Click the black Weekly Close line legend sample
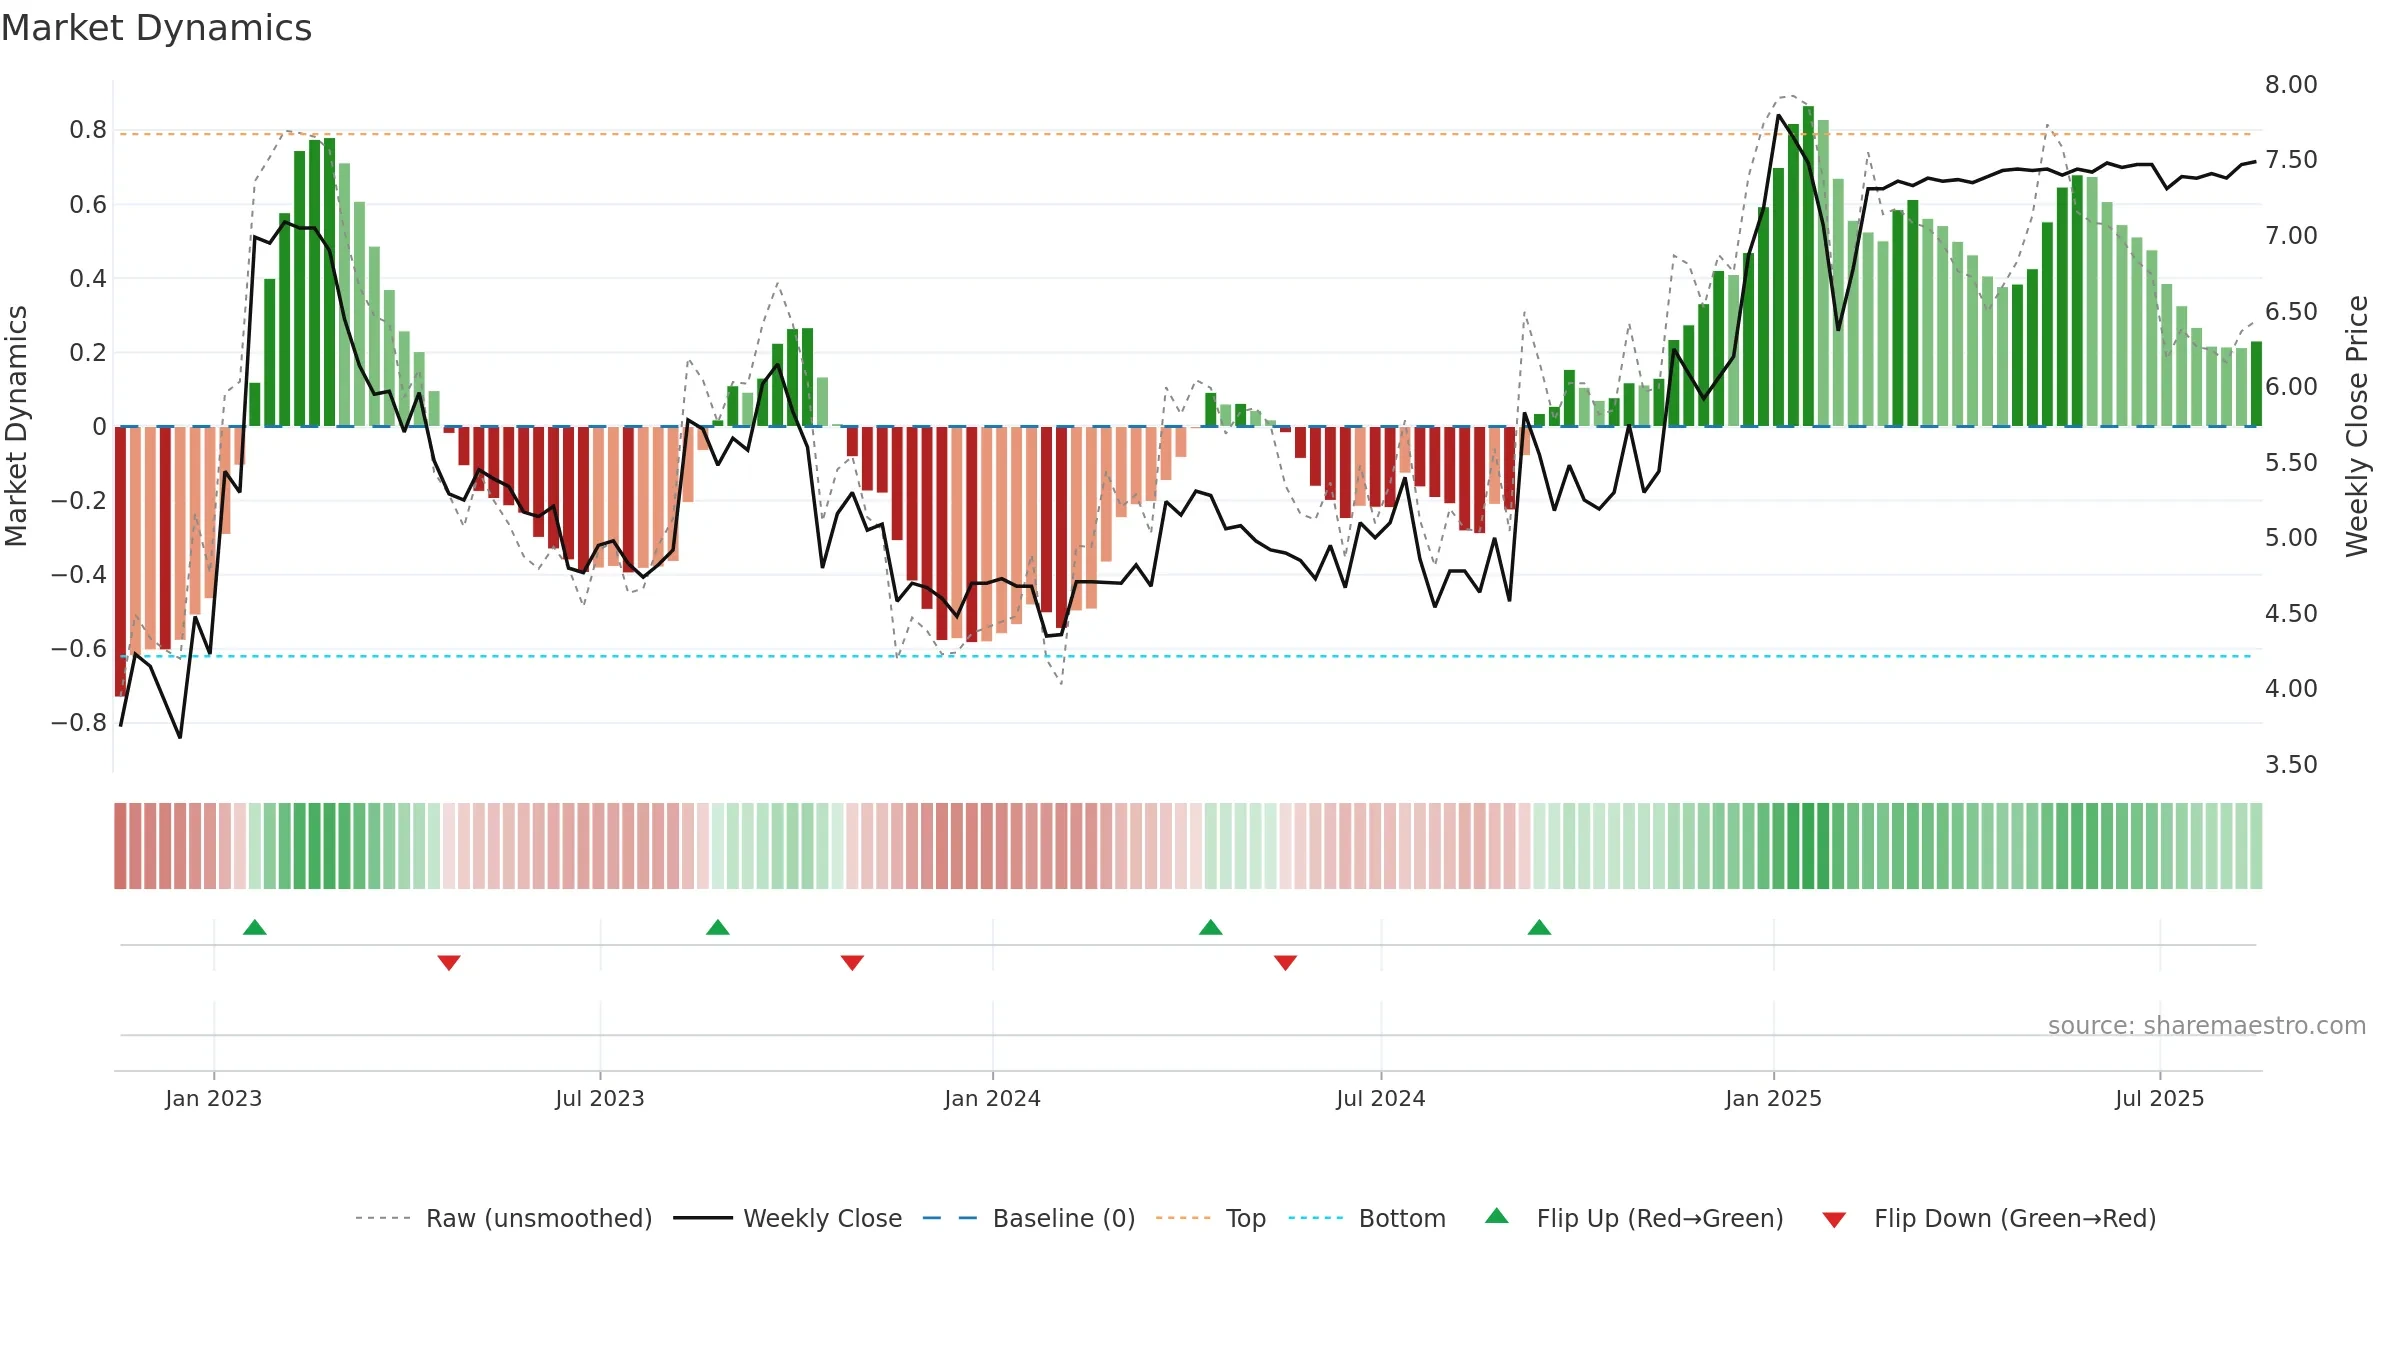The width and height of the screenshot is (2400, 1350). tap(703, 1218)
